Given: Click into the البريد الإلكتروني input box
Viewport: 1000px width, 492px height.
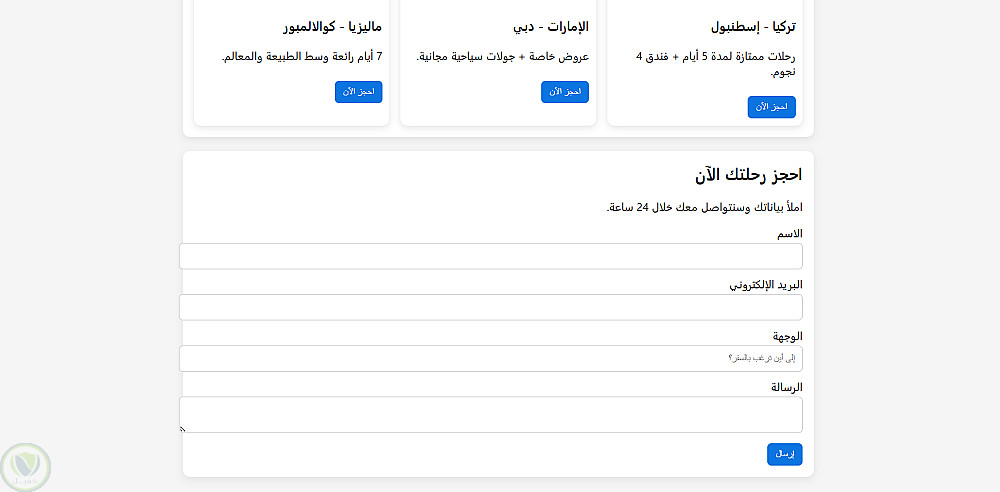Looking at the screenshot, I should [x=490, y=307].
